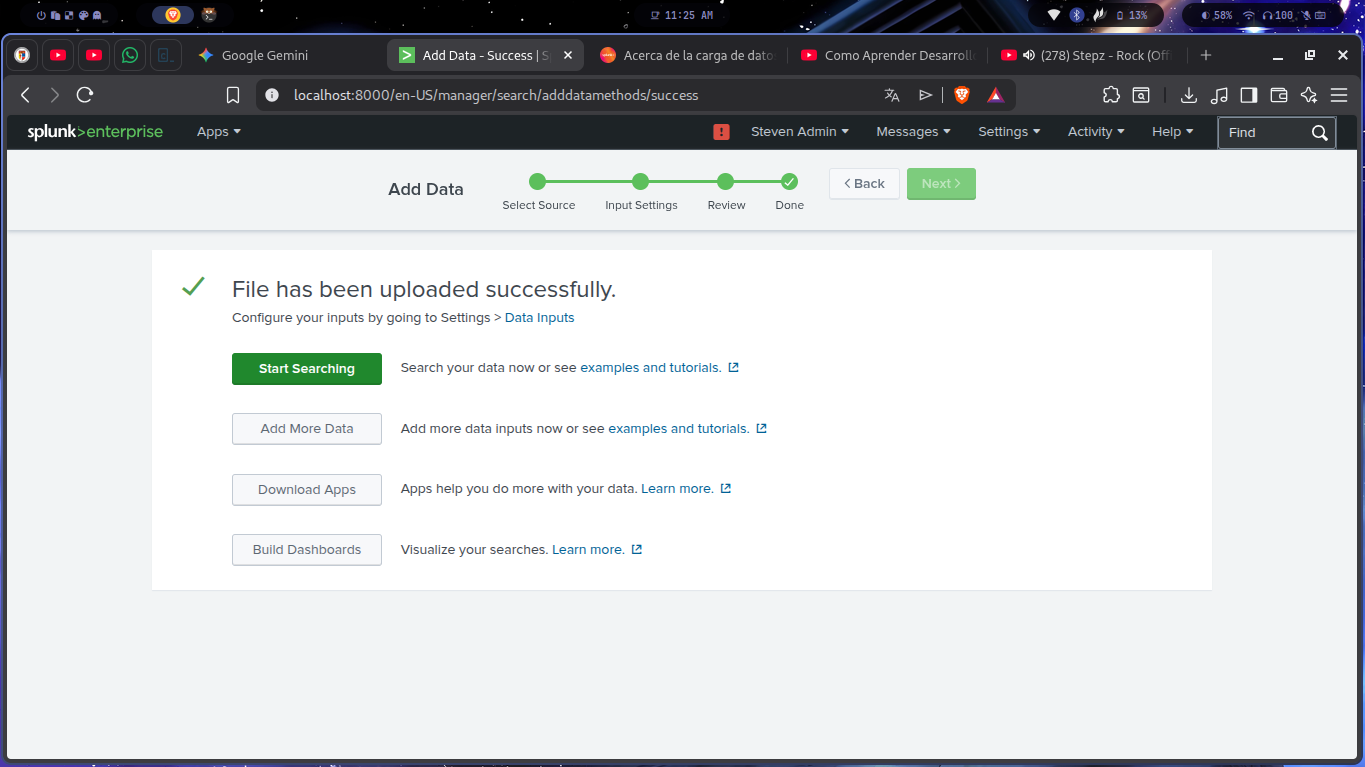Reload the page with the refresh icon

[x=85, y=95]
